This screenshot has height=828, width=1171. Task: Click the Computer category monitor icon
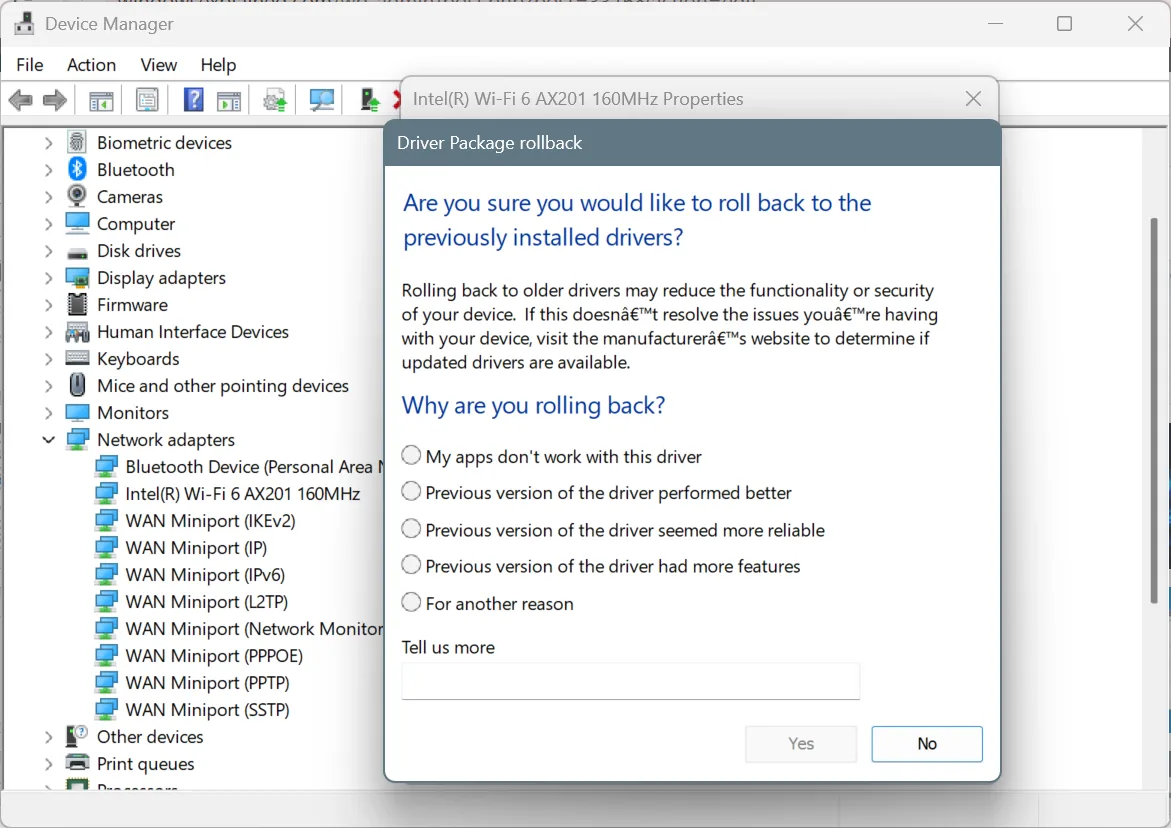pyautogui.click(x=77, y=223)
